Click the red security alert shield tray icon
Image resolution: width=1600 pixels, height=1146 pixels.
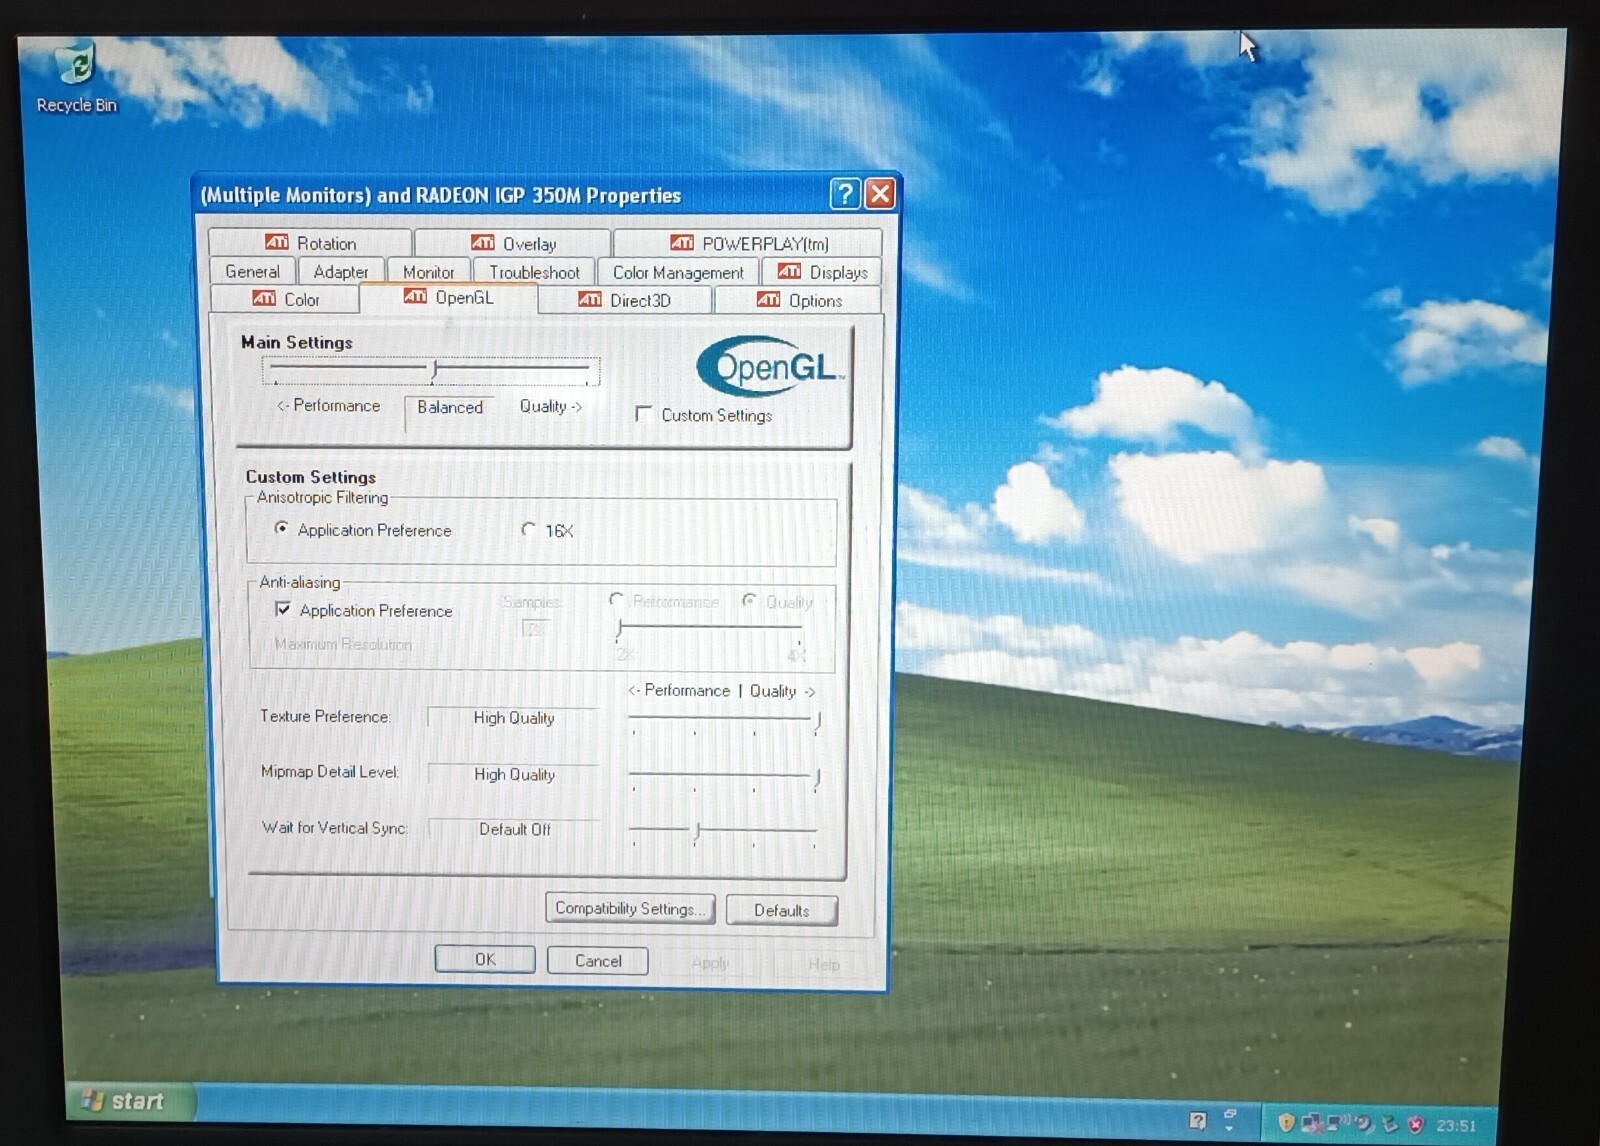coord(1416,1124)
